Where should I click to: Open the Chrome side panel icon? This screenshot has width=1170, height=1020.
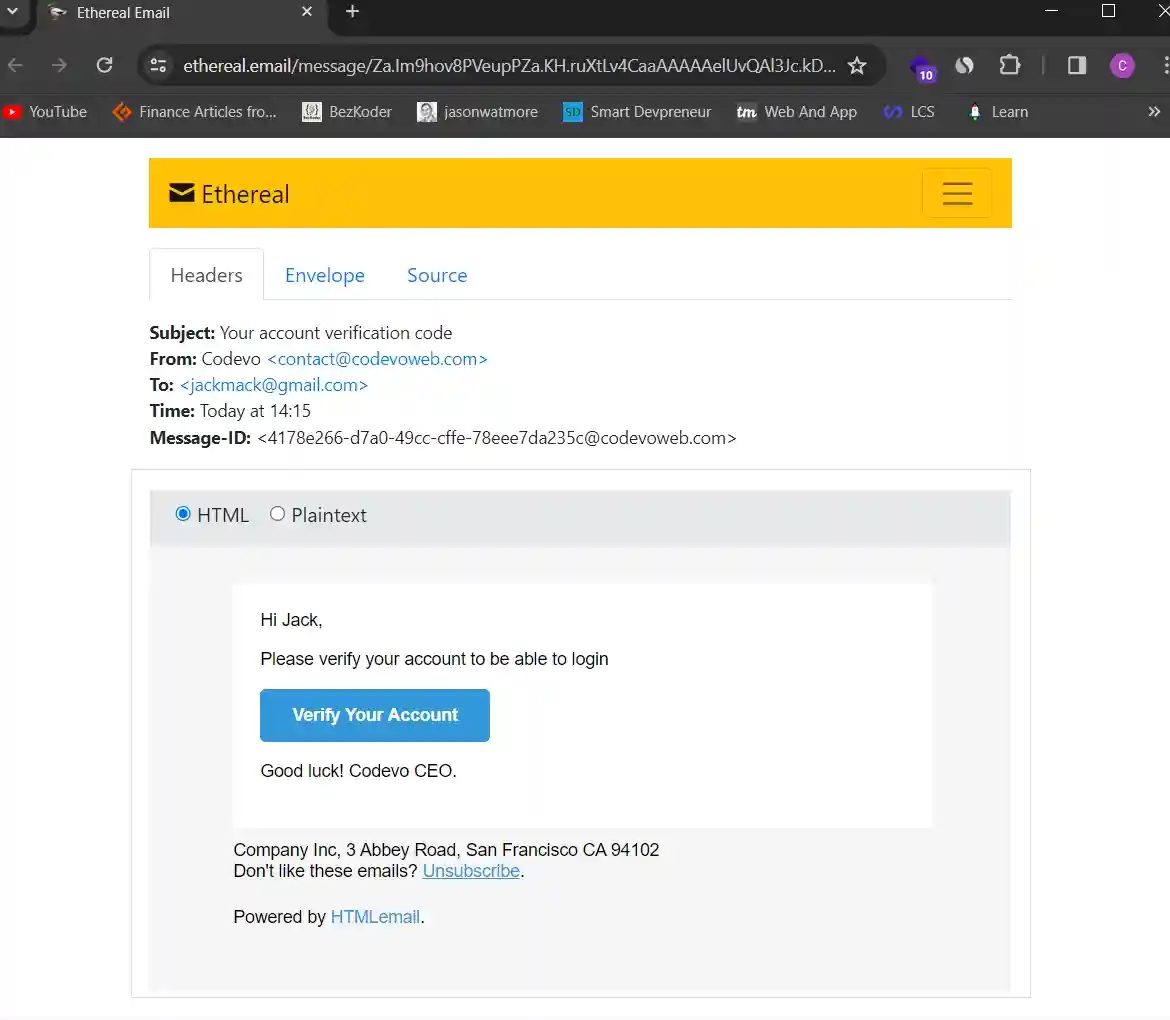pyautogui.click(x=1076, y=64)
